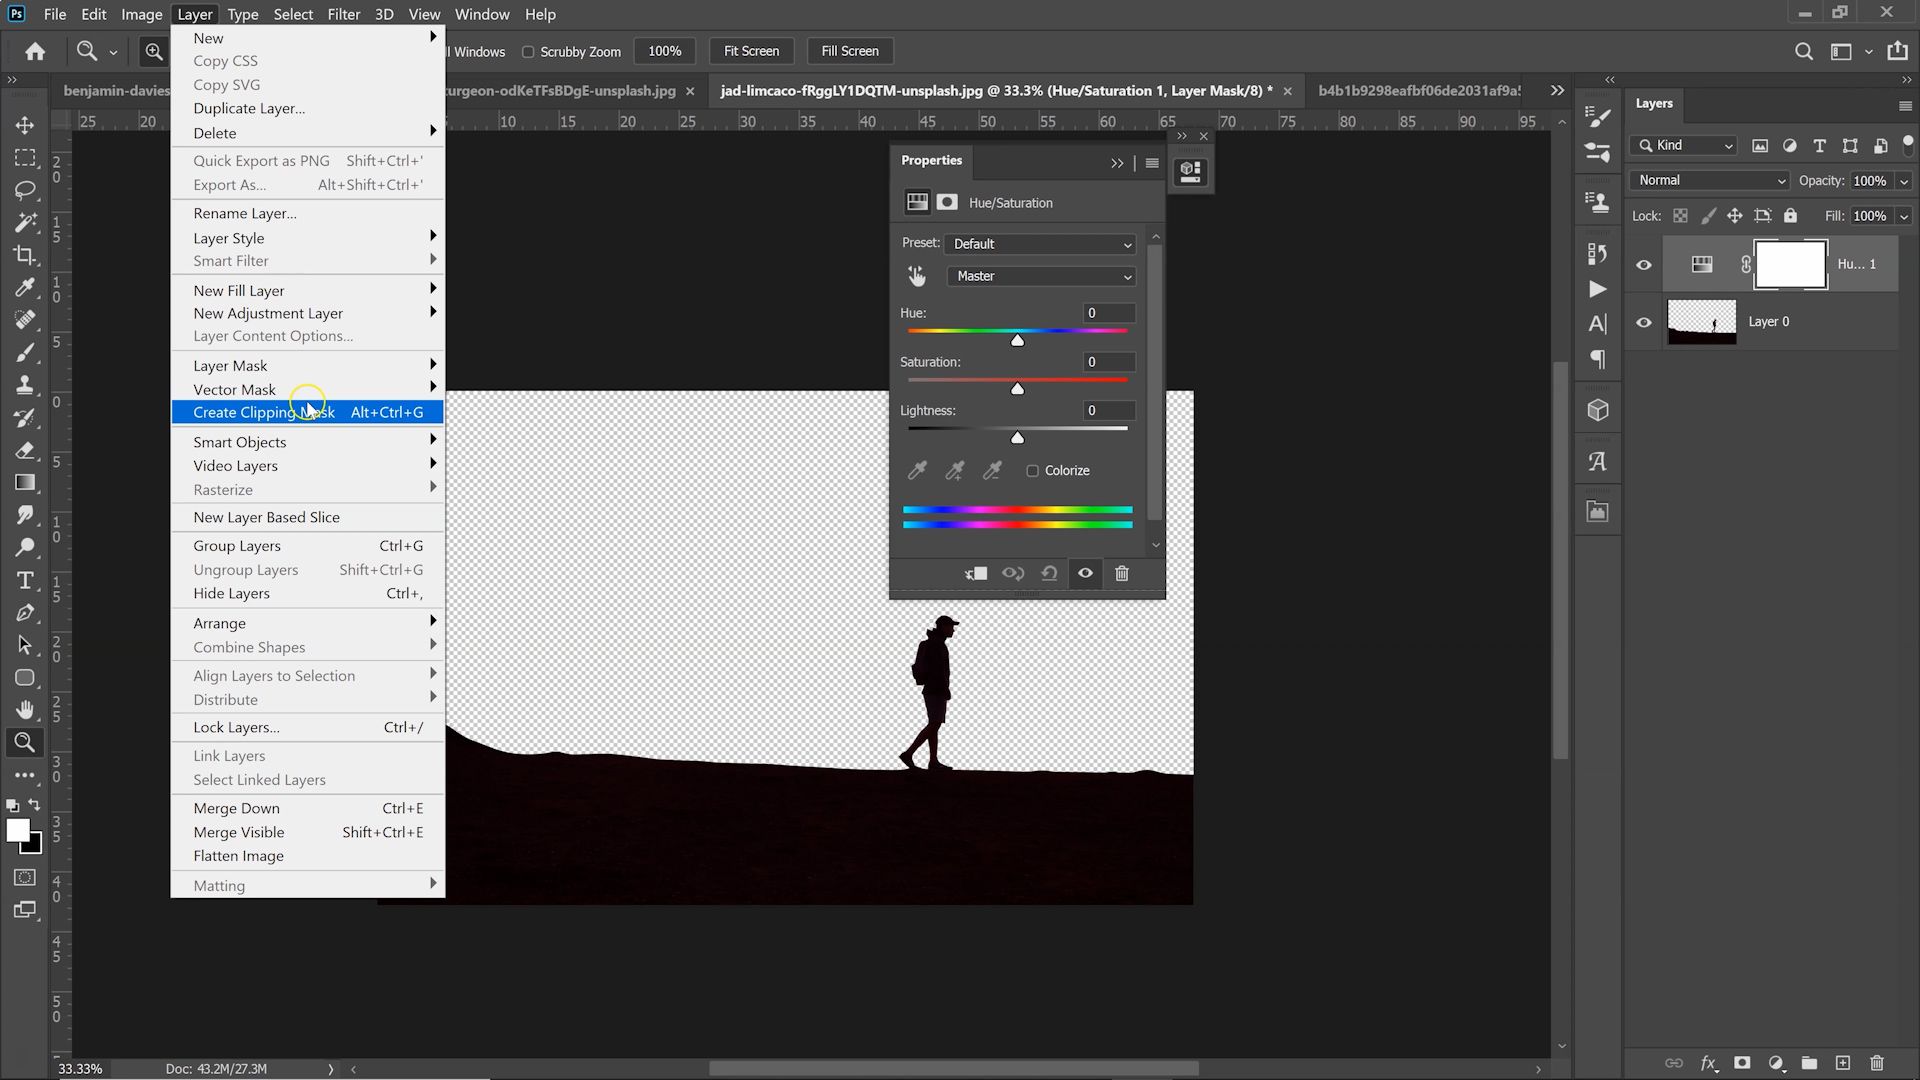Select the Horizontal Type tool
Screen dimensions: 1920x1080
[25, 581]
